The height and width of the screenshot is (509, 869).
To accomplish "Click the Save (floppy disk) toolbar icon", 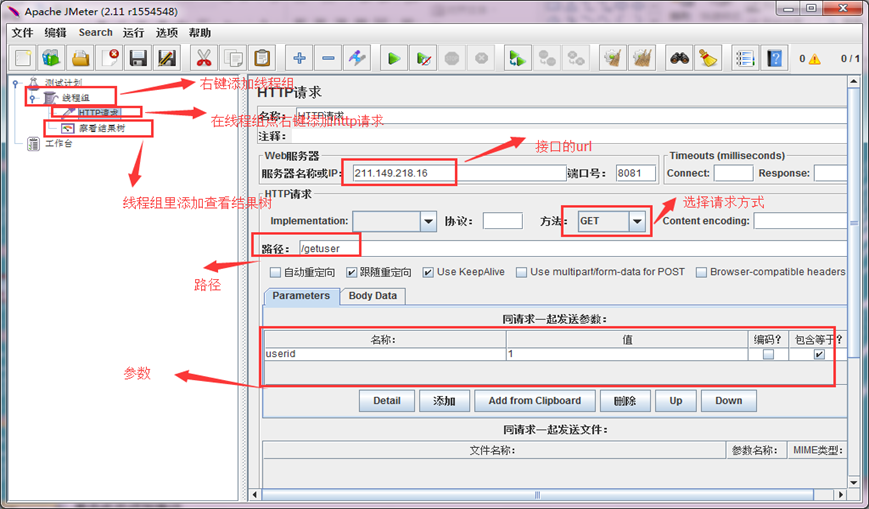I will [x=139, y=58].
